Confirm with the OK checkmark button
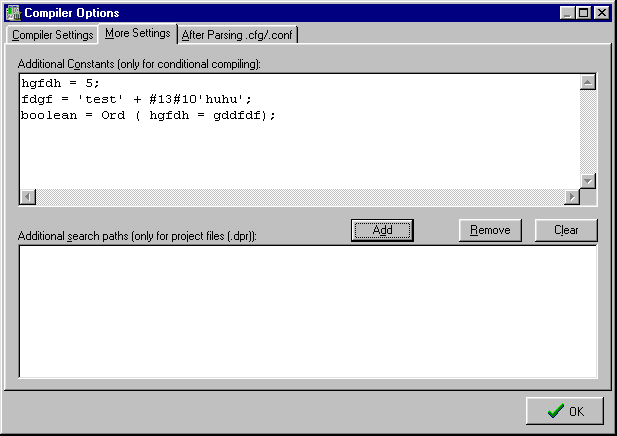617x436 pixels. (565, 411)
